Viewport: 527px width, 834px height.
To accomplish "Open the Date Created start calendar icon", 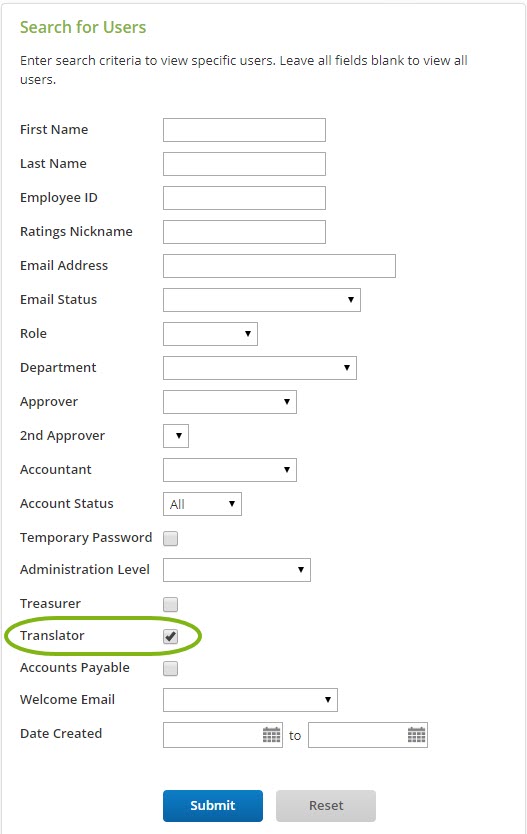I will 272,735.
